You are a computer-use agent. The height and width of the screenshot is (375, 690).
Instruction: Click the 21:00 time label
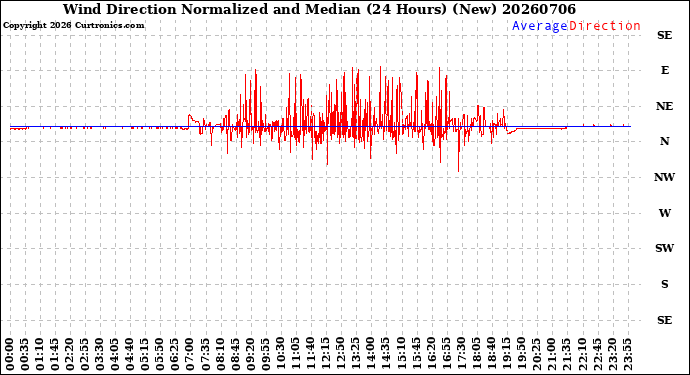tap(553, 355)
